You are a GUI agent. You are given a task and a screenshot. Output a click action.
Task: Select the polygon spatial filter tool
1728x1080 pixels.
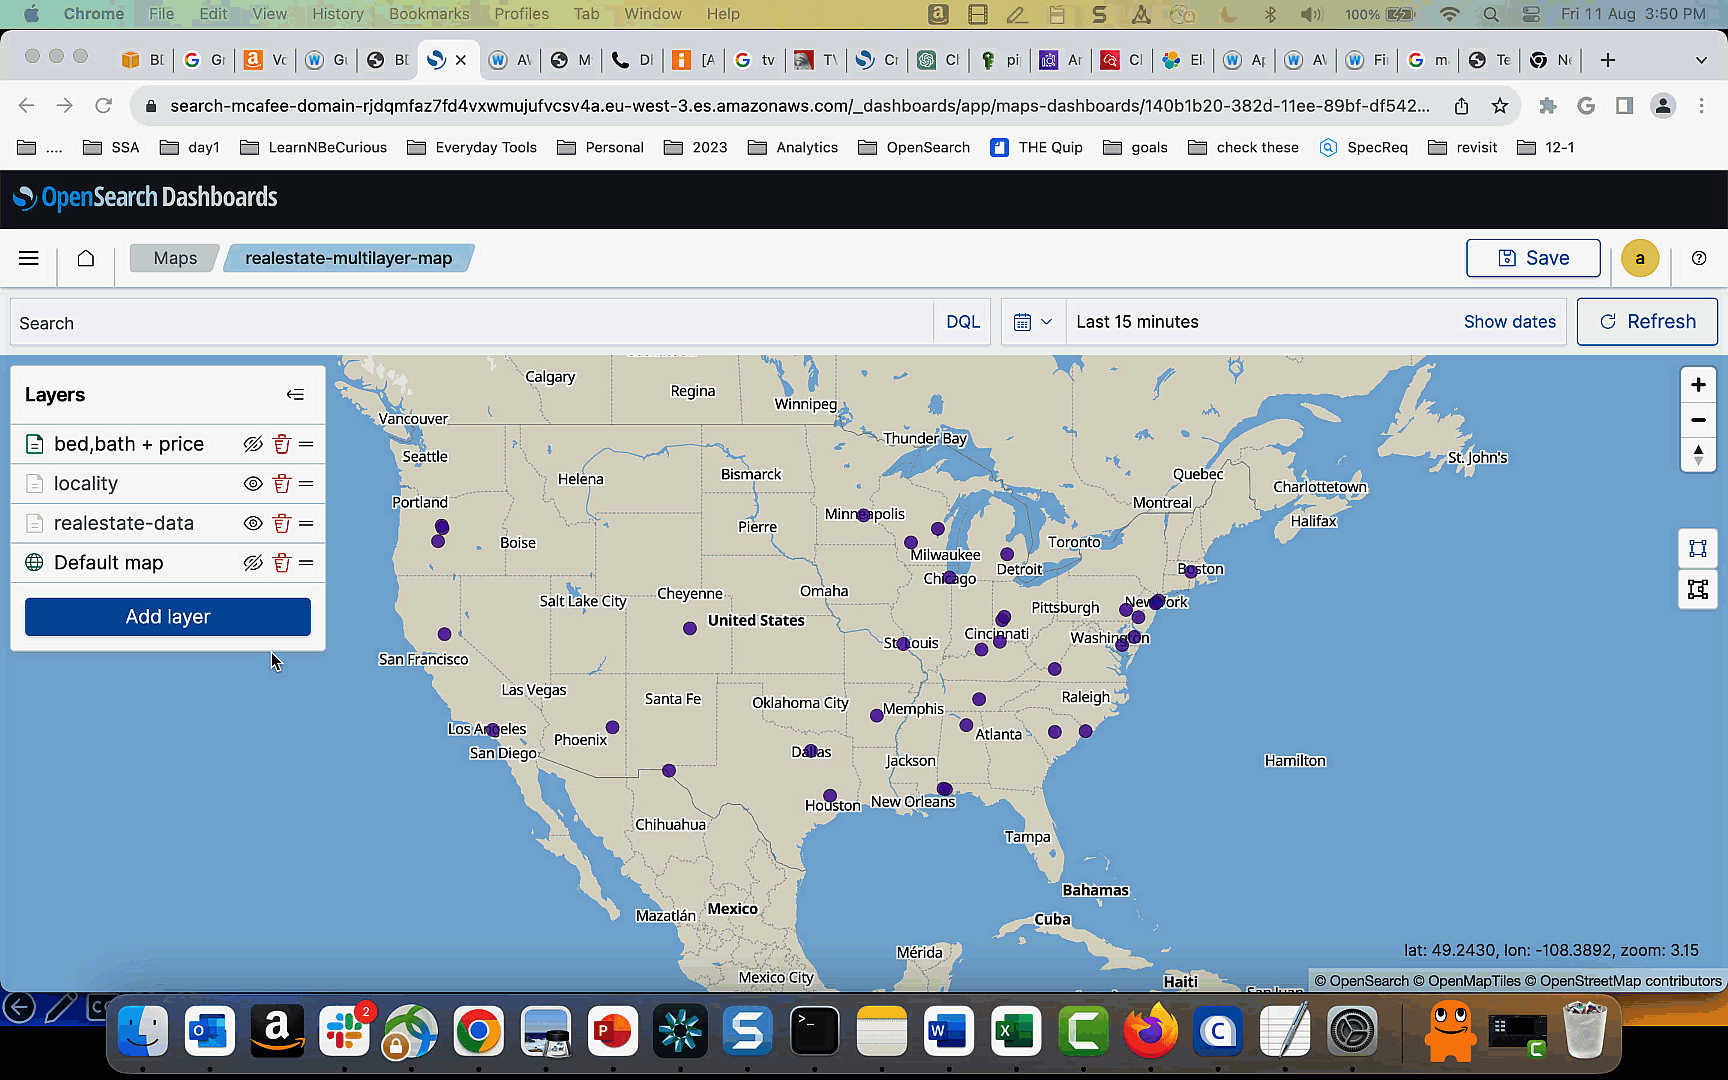1698,589
